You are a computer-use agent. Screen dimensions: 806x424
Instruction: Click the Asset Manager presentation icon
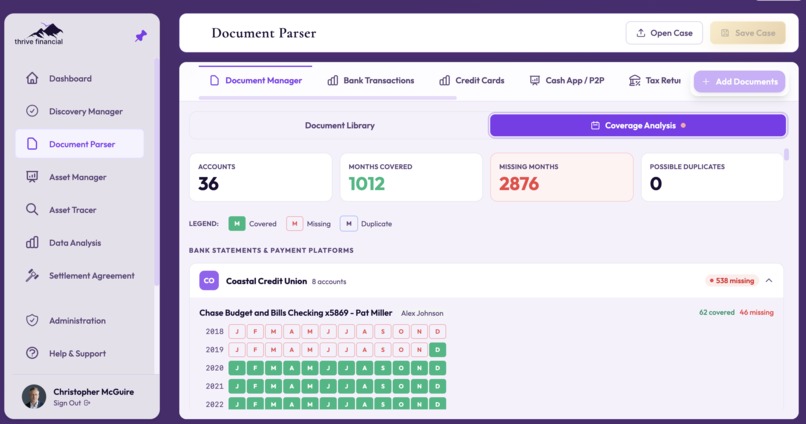pyautogui.click(x=32, y=177)
